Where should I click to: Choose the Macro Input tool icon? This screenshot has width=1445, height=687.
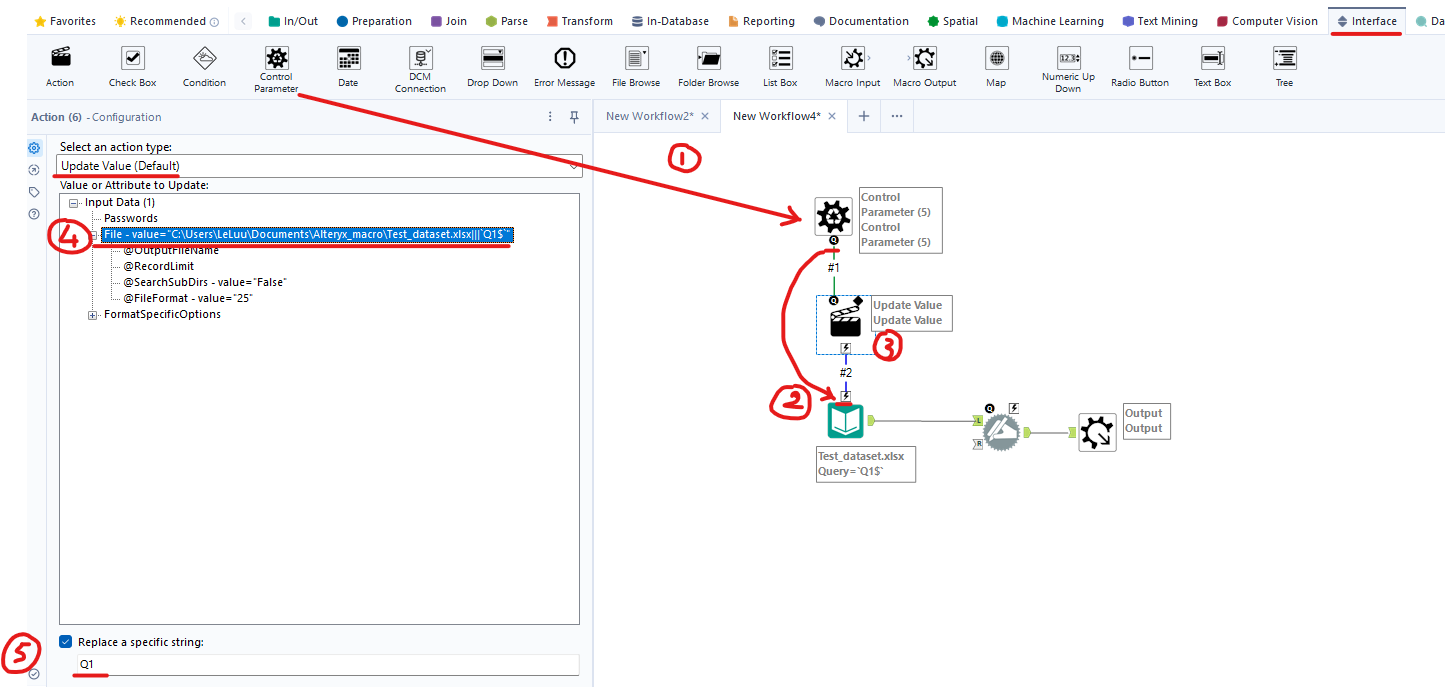[852, 59]
